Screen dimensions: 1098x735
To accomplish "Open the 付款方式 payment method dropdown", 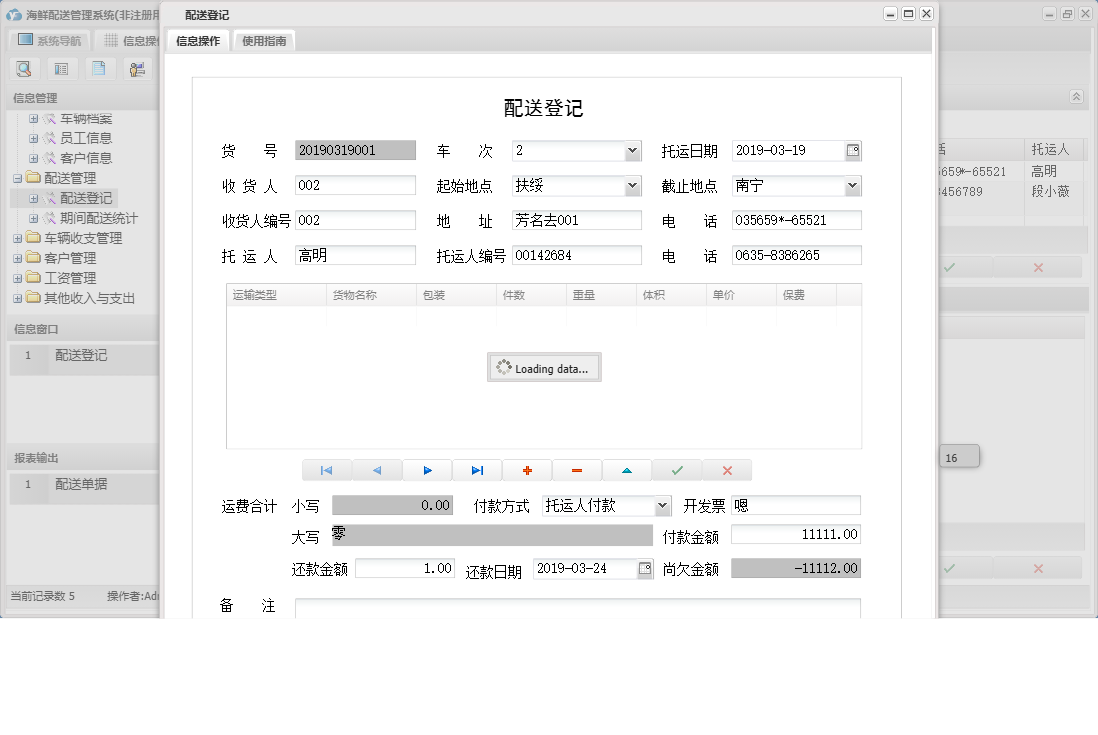I will [x=660, y=505].
